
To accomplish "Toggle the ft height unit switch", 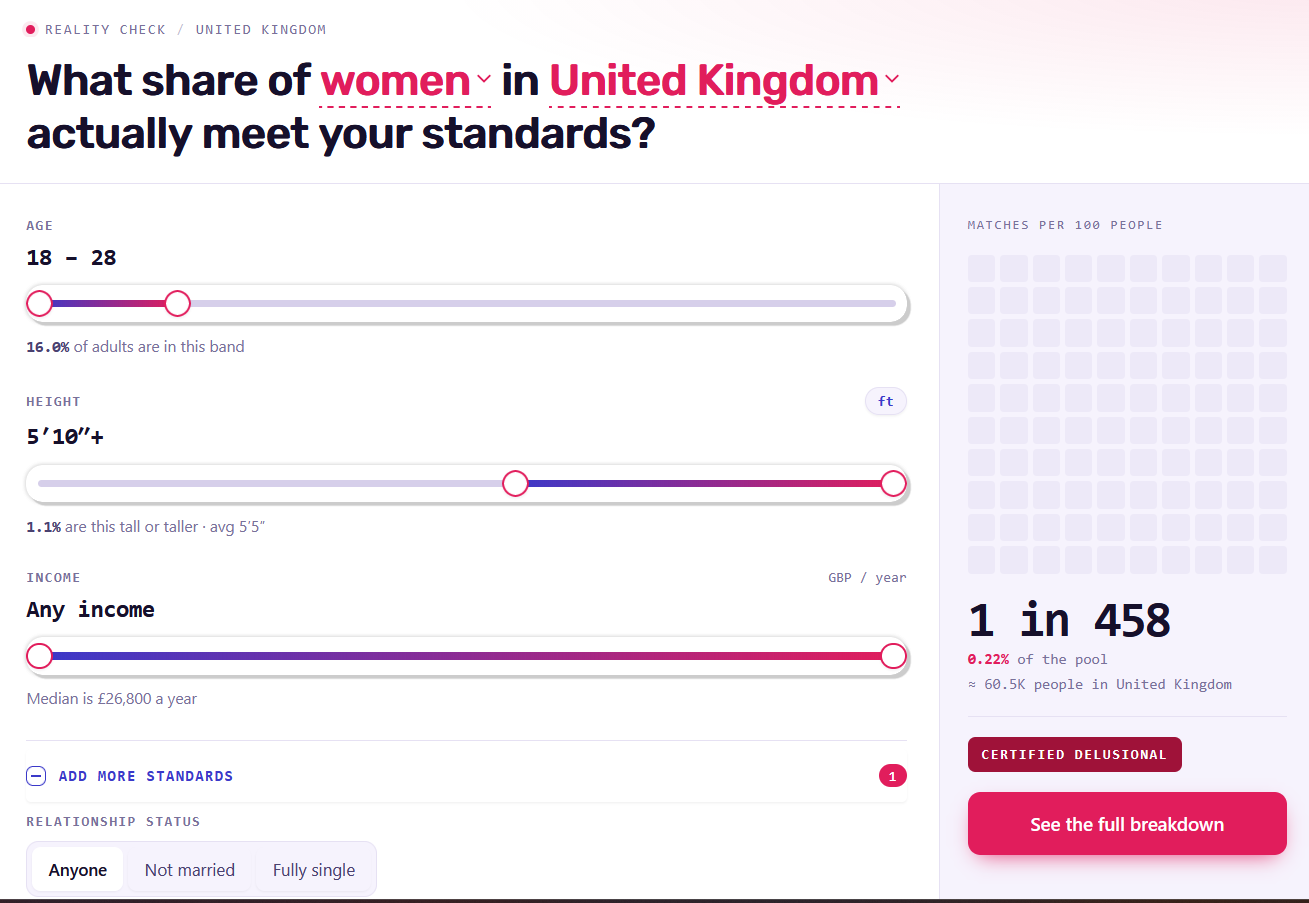I will coord(885,402).
